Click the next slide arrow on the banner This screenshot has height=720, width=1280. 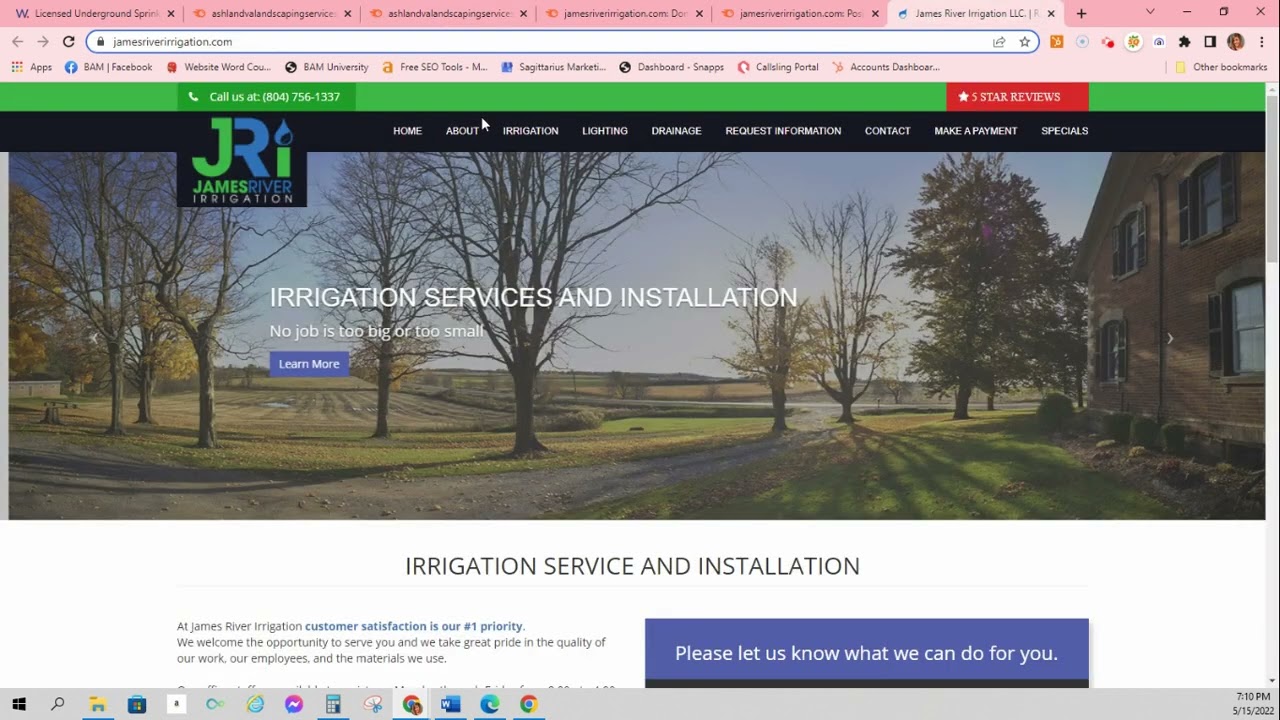click(1169, 338)
